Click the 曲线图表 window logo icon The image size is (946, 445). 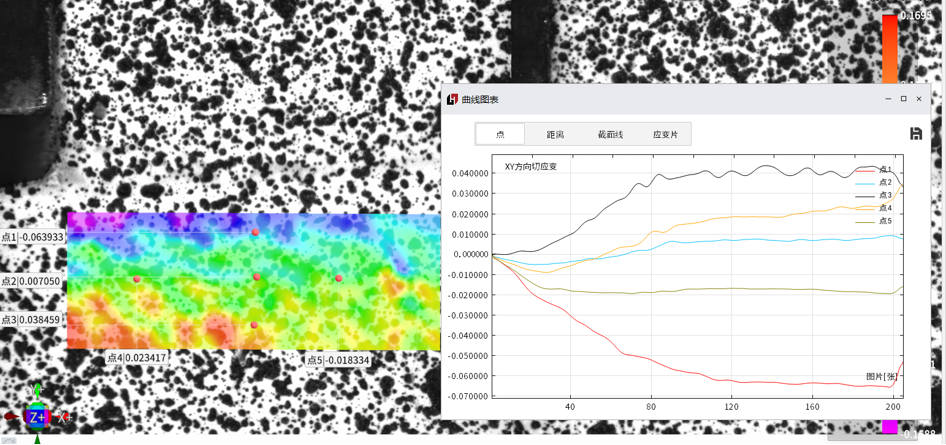point(453,99)
